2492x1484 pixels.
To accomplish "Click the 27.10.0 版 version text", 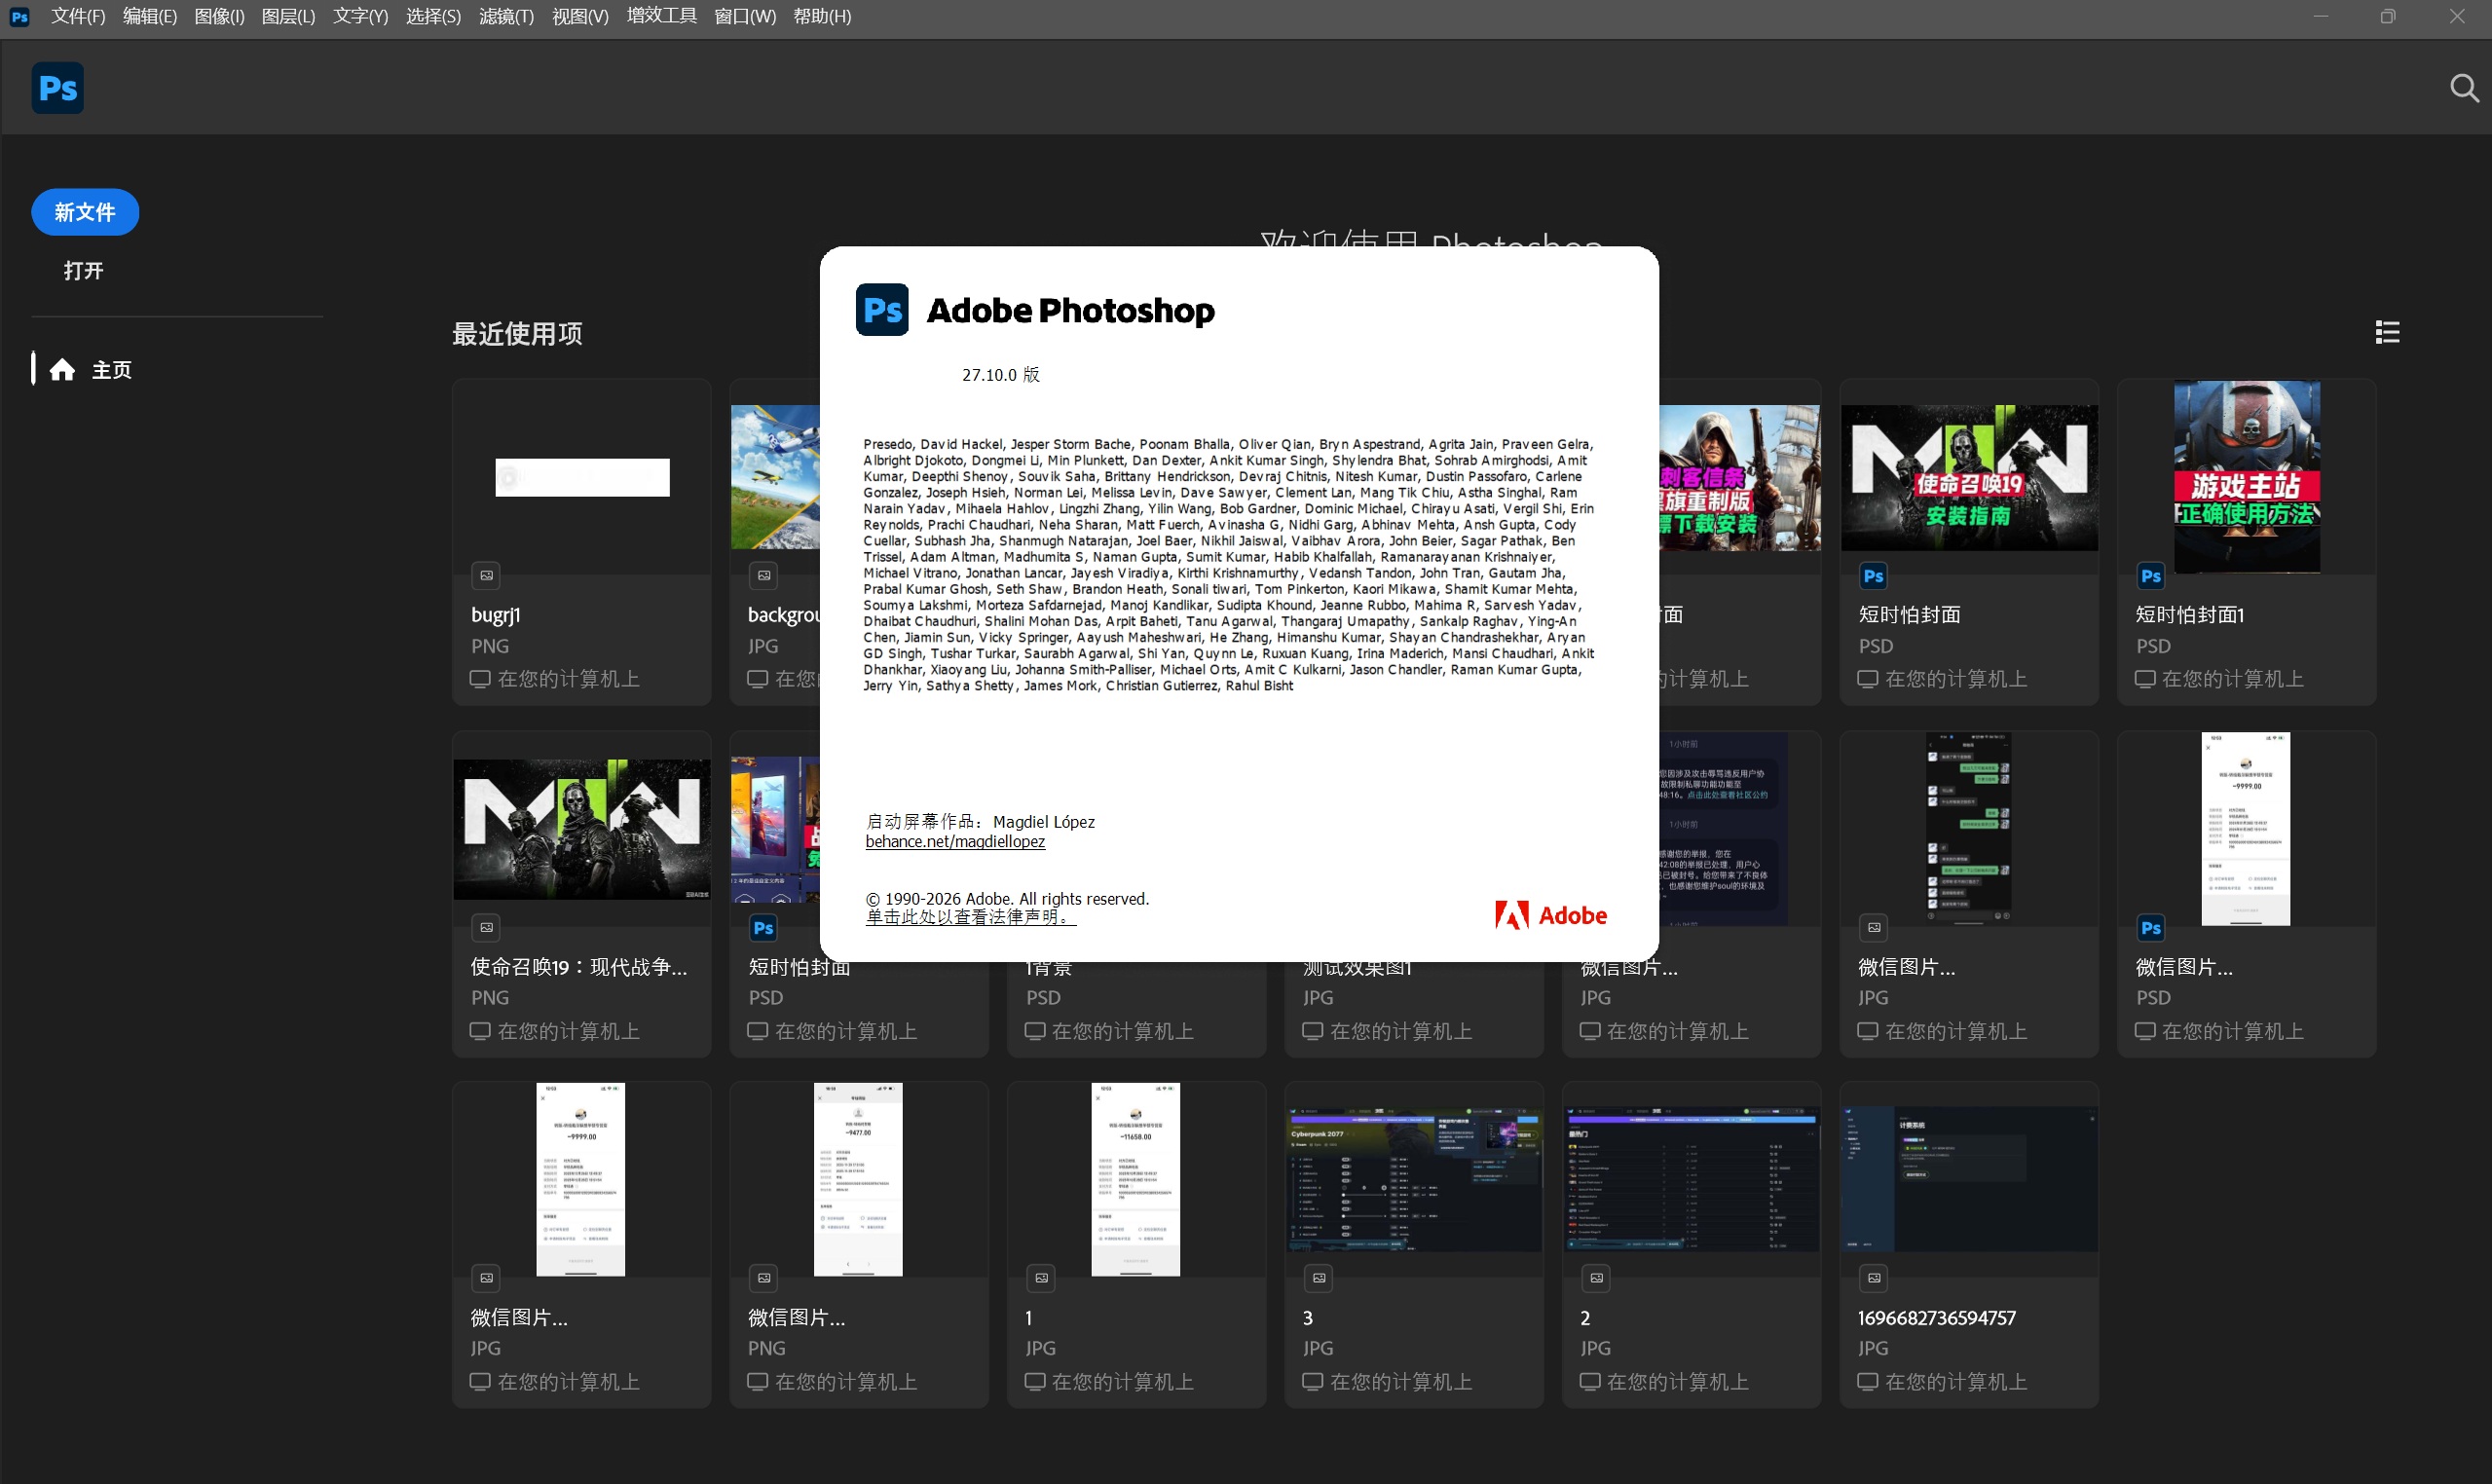I will (1001, 375).
